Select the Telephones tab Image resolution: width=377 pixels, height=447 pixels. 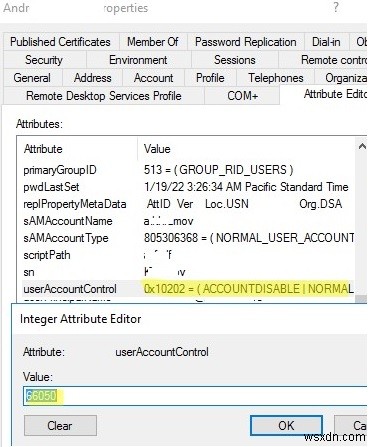276,78
